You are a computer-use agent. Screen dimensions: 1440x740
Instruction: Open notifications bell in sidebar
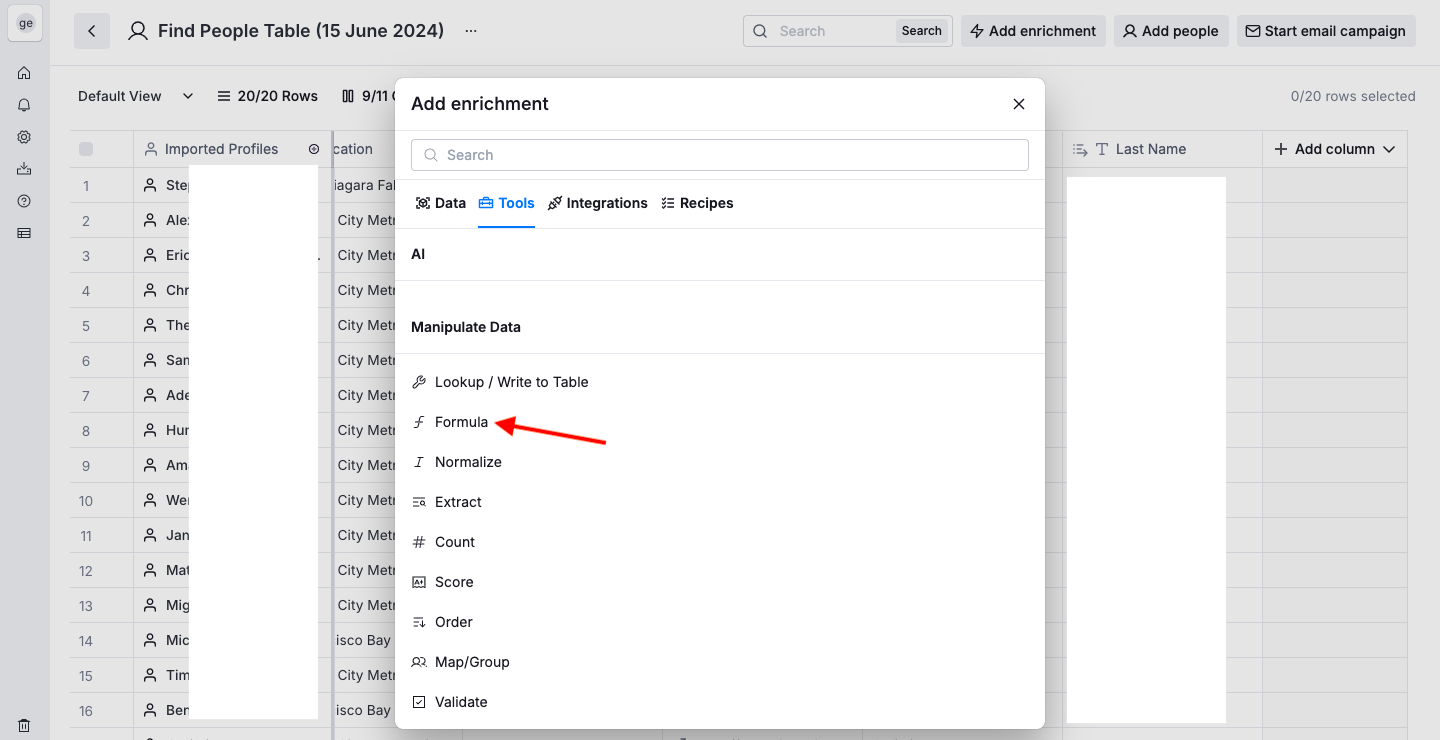24,105
